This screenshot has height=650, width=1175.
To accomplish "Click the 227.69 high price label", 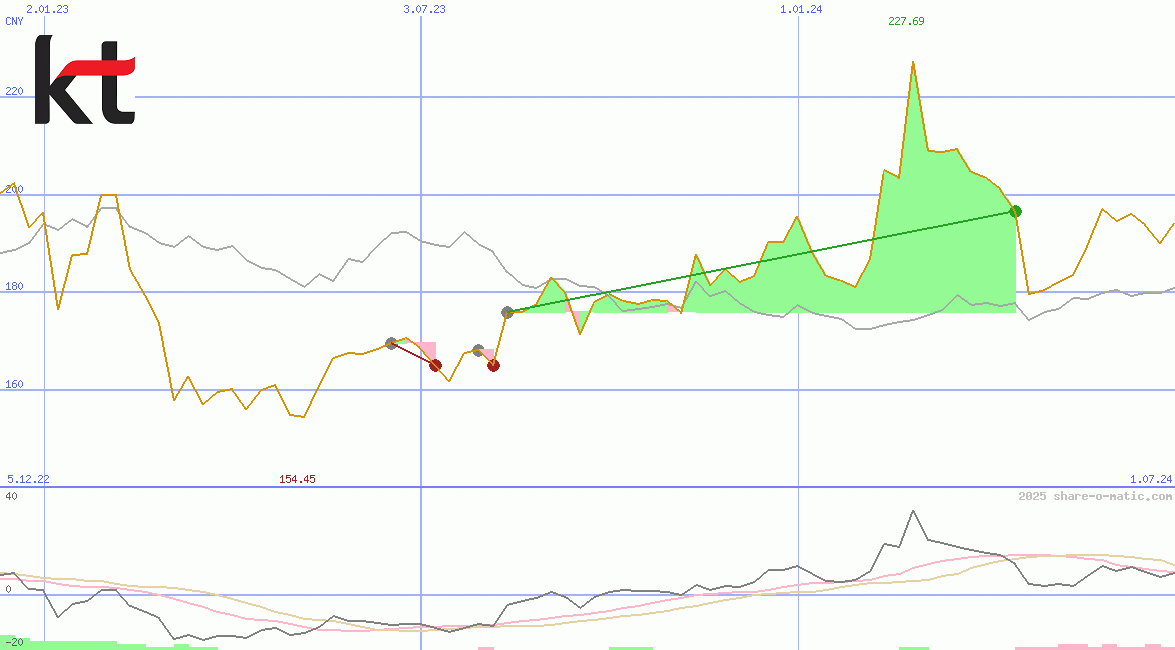I will click(906, 21).
